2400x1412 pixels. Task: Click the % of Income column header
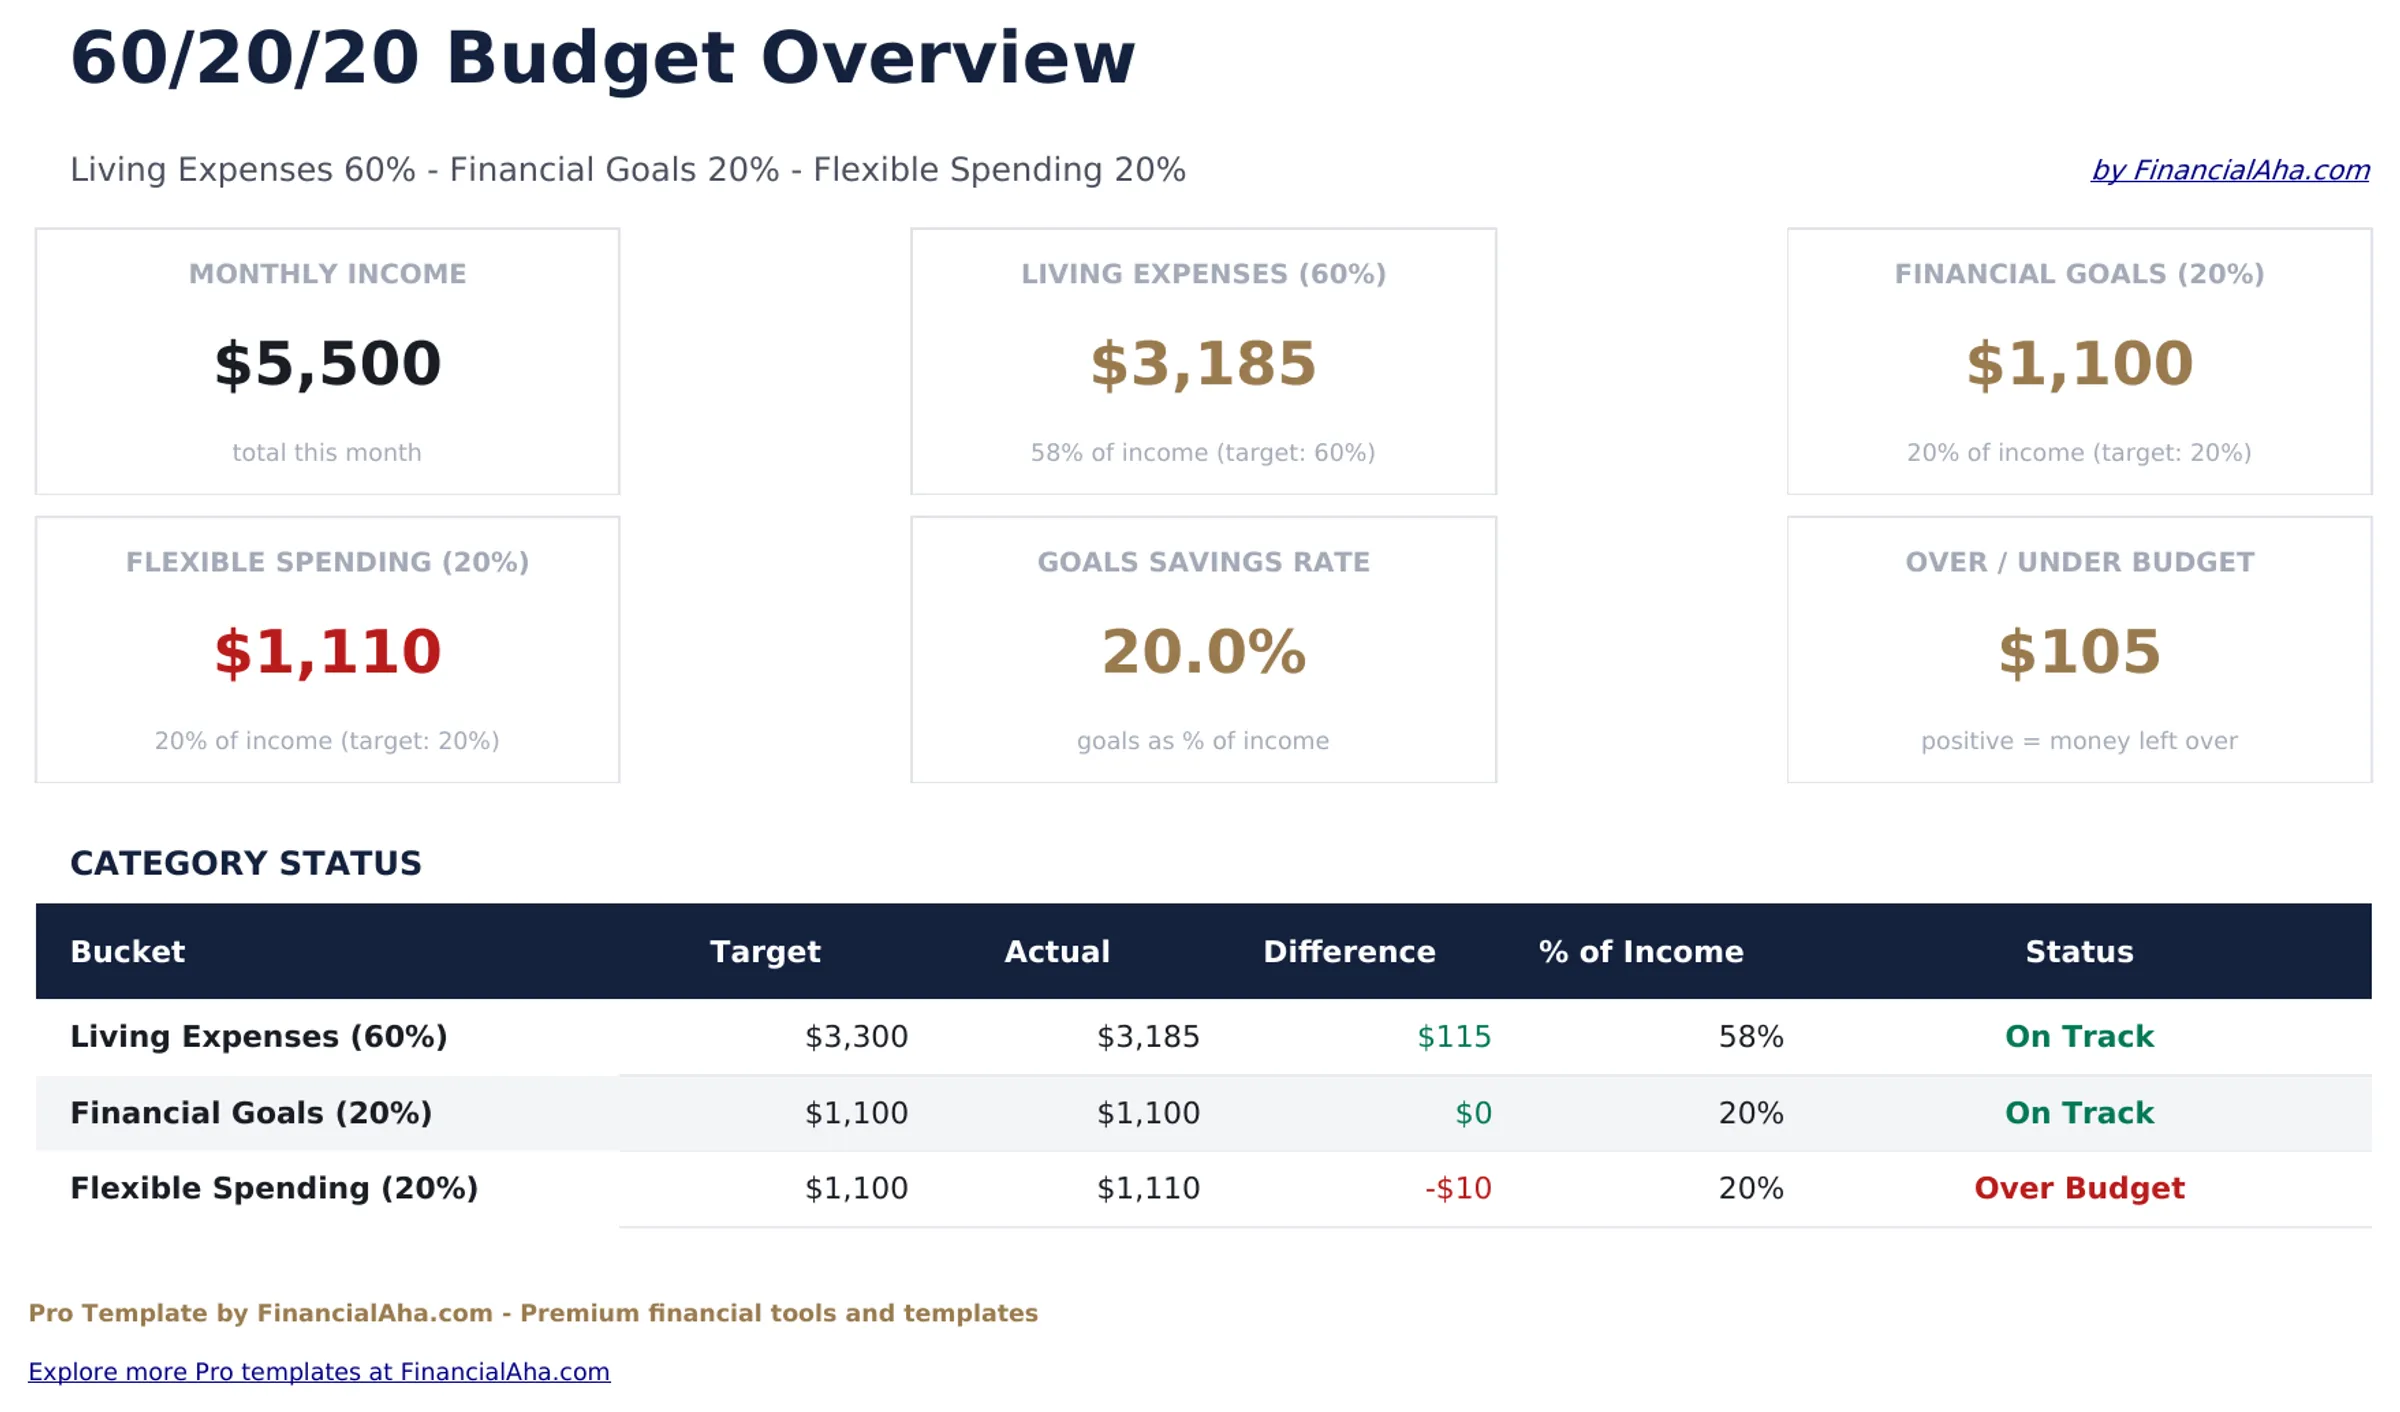[x=1641, y=951]
